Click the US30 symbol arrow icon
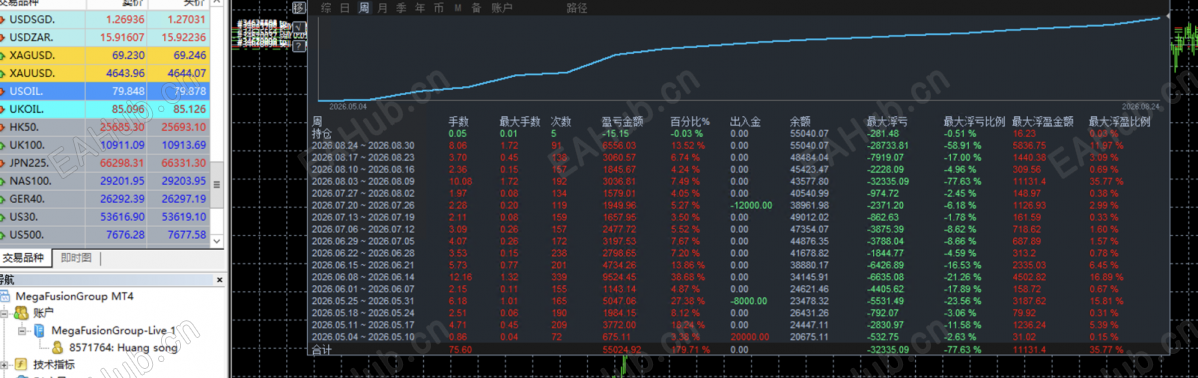1198x378 pixels. [x=3, y=217]
